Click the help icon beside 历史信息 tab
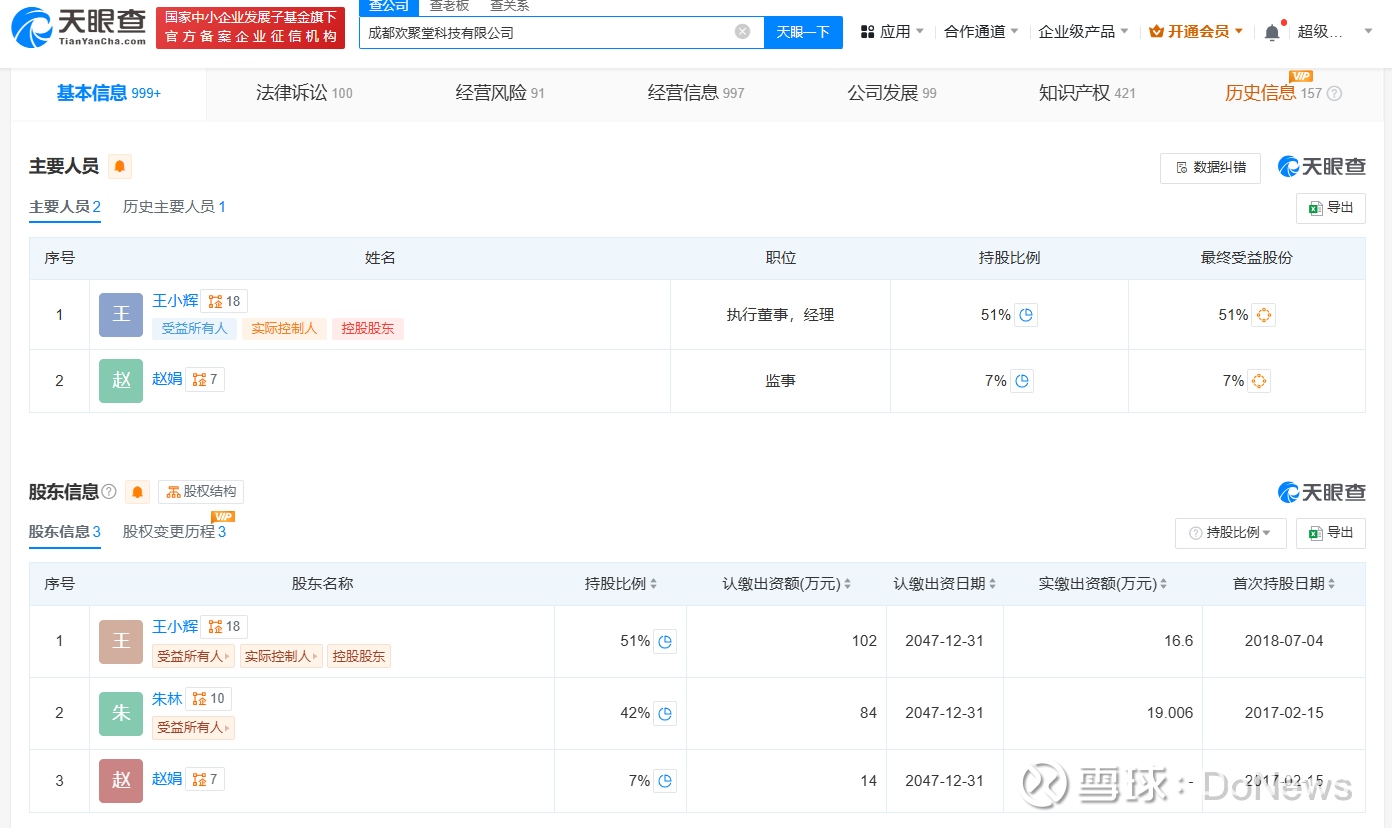This screenshot has height=828, width=1392. (1334, 94)
